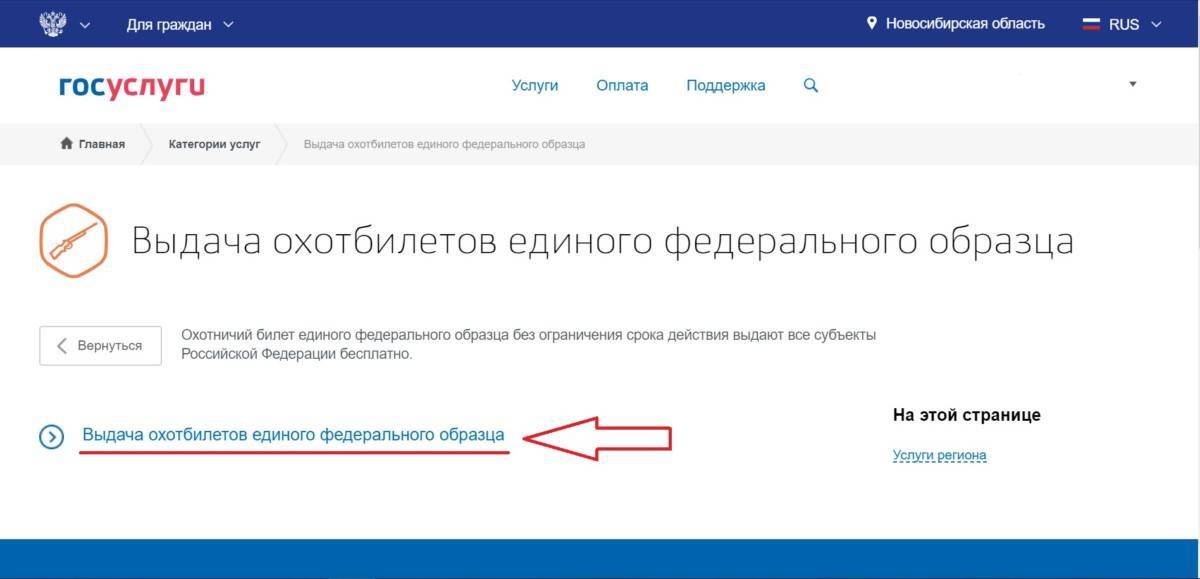
Task: Jump to Услуги региона link
Action: click(939, 455)
